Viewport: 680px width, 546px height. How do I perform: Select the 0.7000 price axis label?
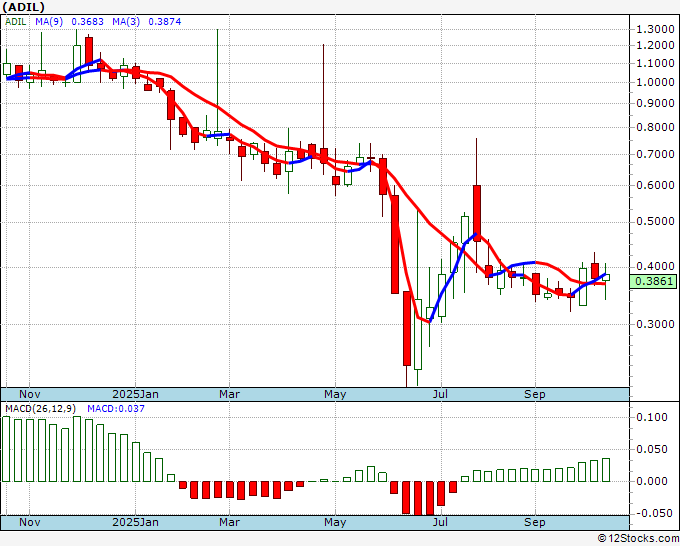(655, 154)
